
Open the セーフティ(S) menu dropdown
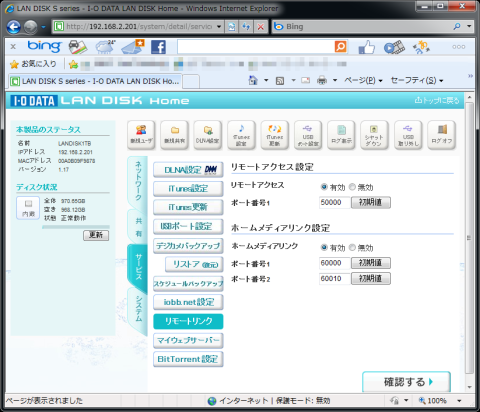(417, 80)
